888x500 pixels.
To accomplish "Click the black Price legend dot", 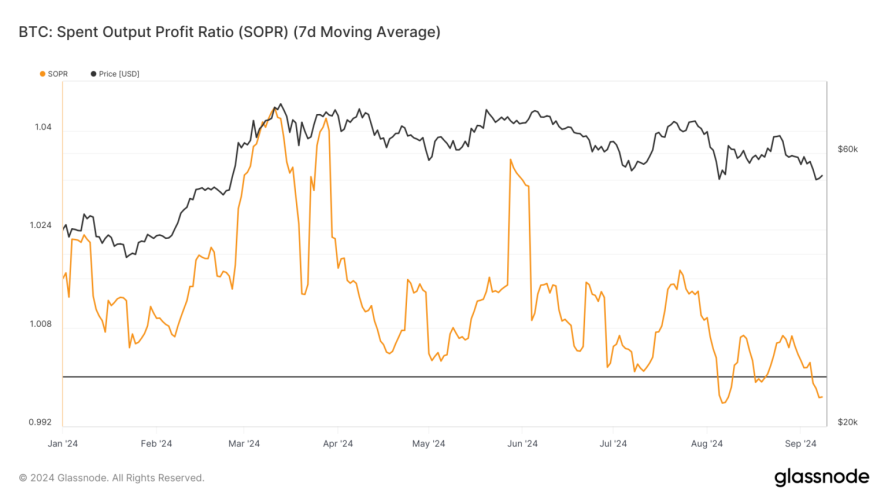I will (x=93, y=74).
